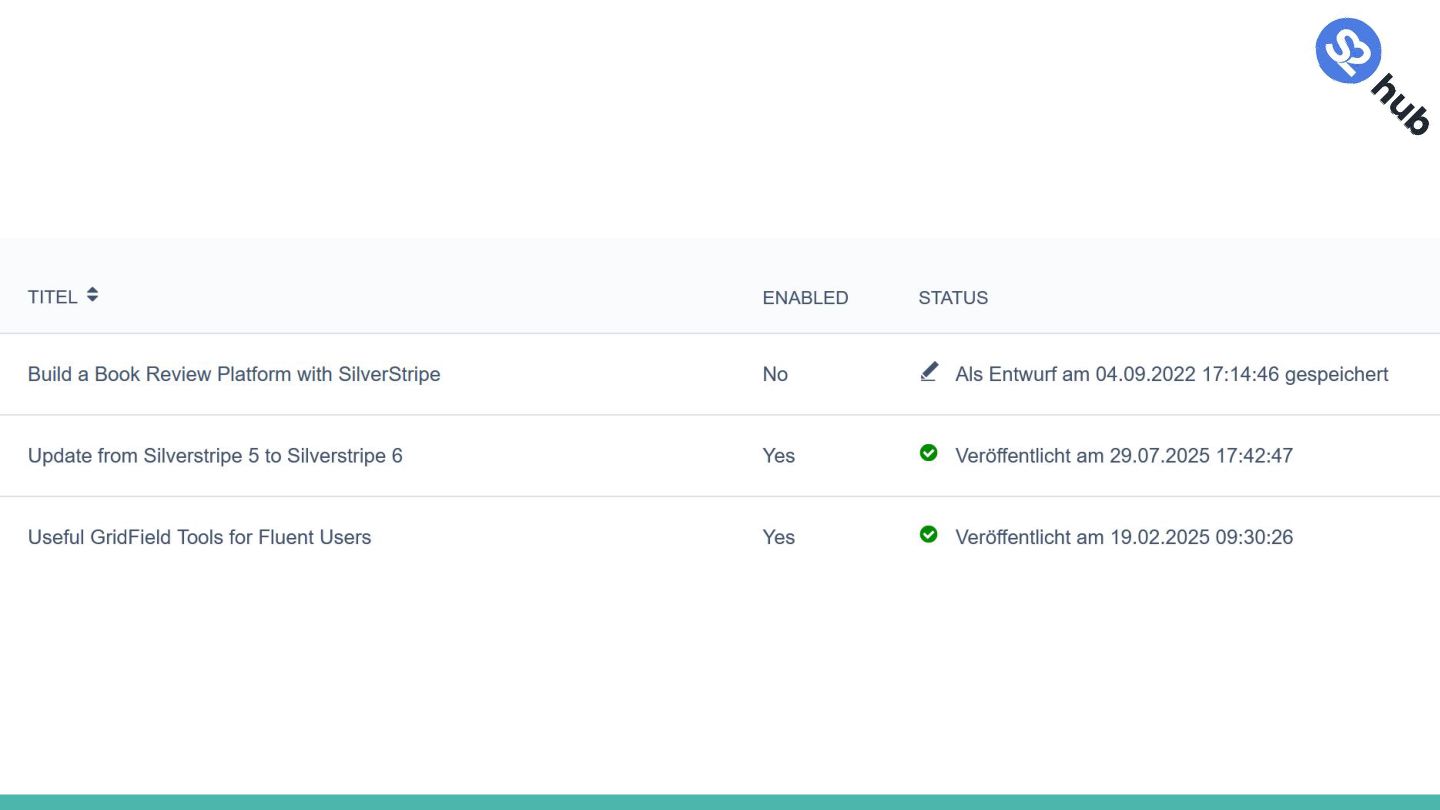This screenshot has height=810, width=1440.
Task: Click the Enabled column header
Action: [805, 298]
